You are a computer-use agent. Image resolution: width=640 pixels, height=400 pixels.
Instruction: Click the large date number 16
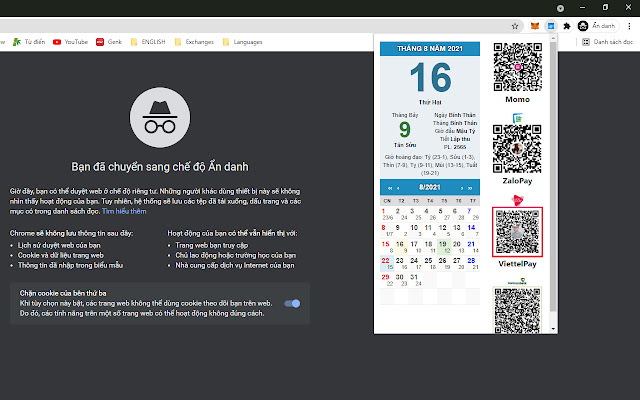[x=430, y=77]
